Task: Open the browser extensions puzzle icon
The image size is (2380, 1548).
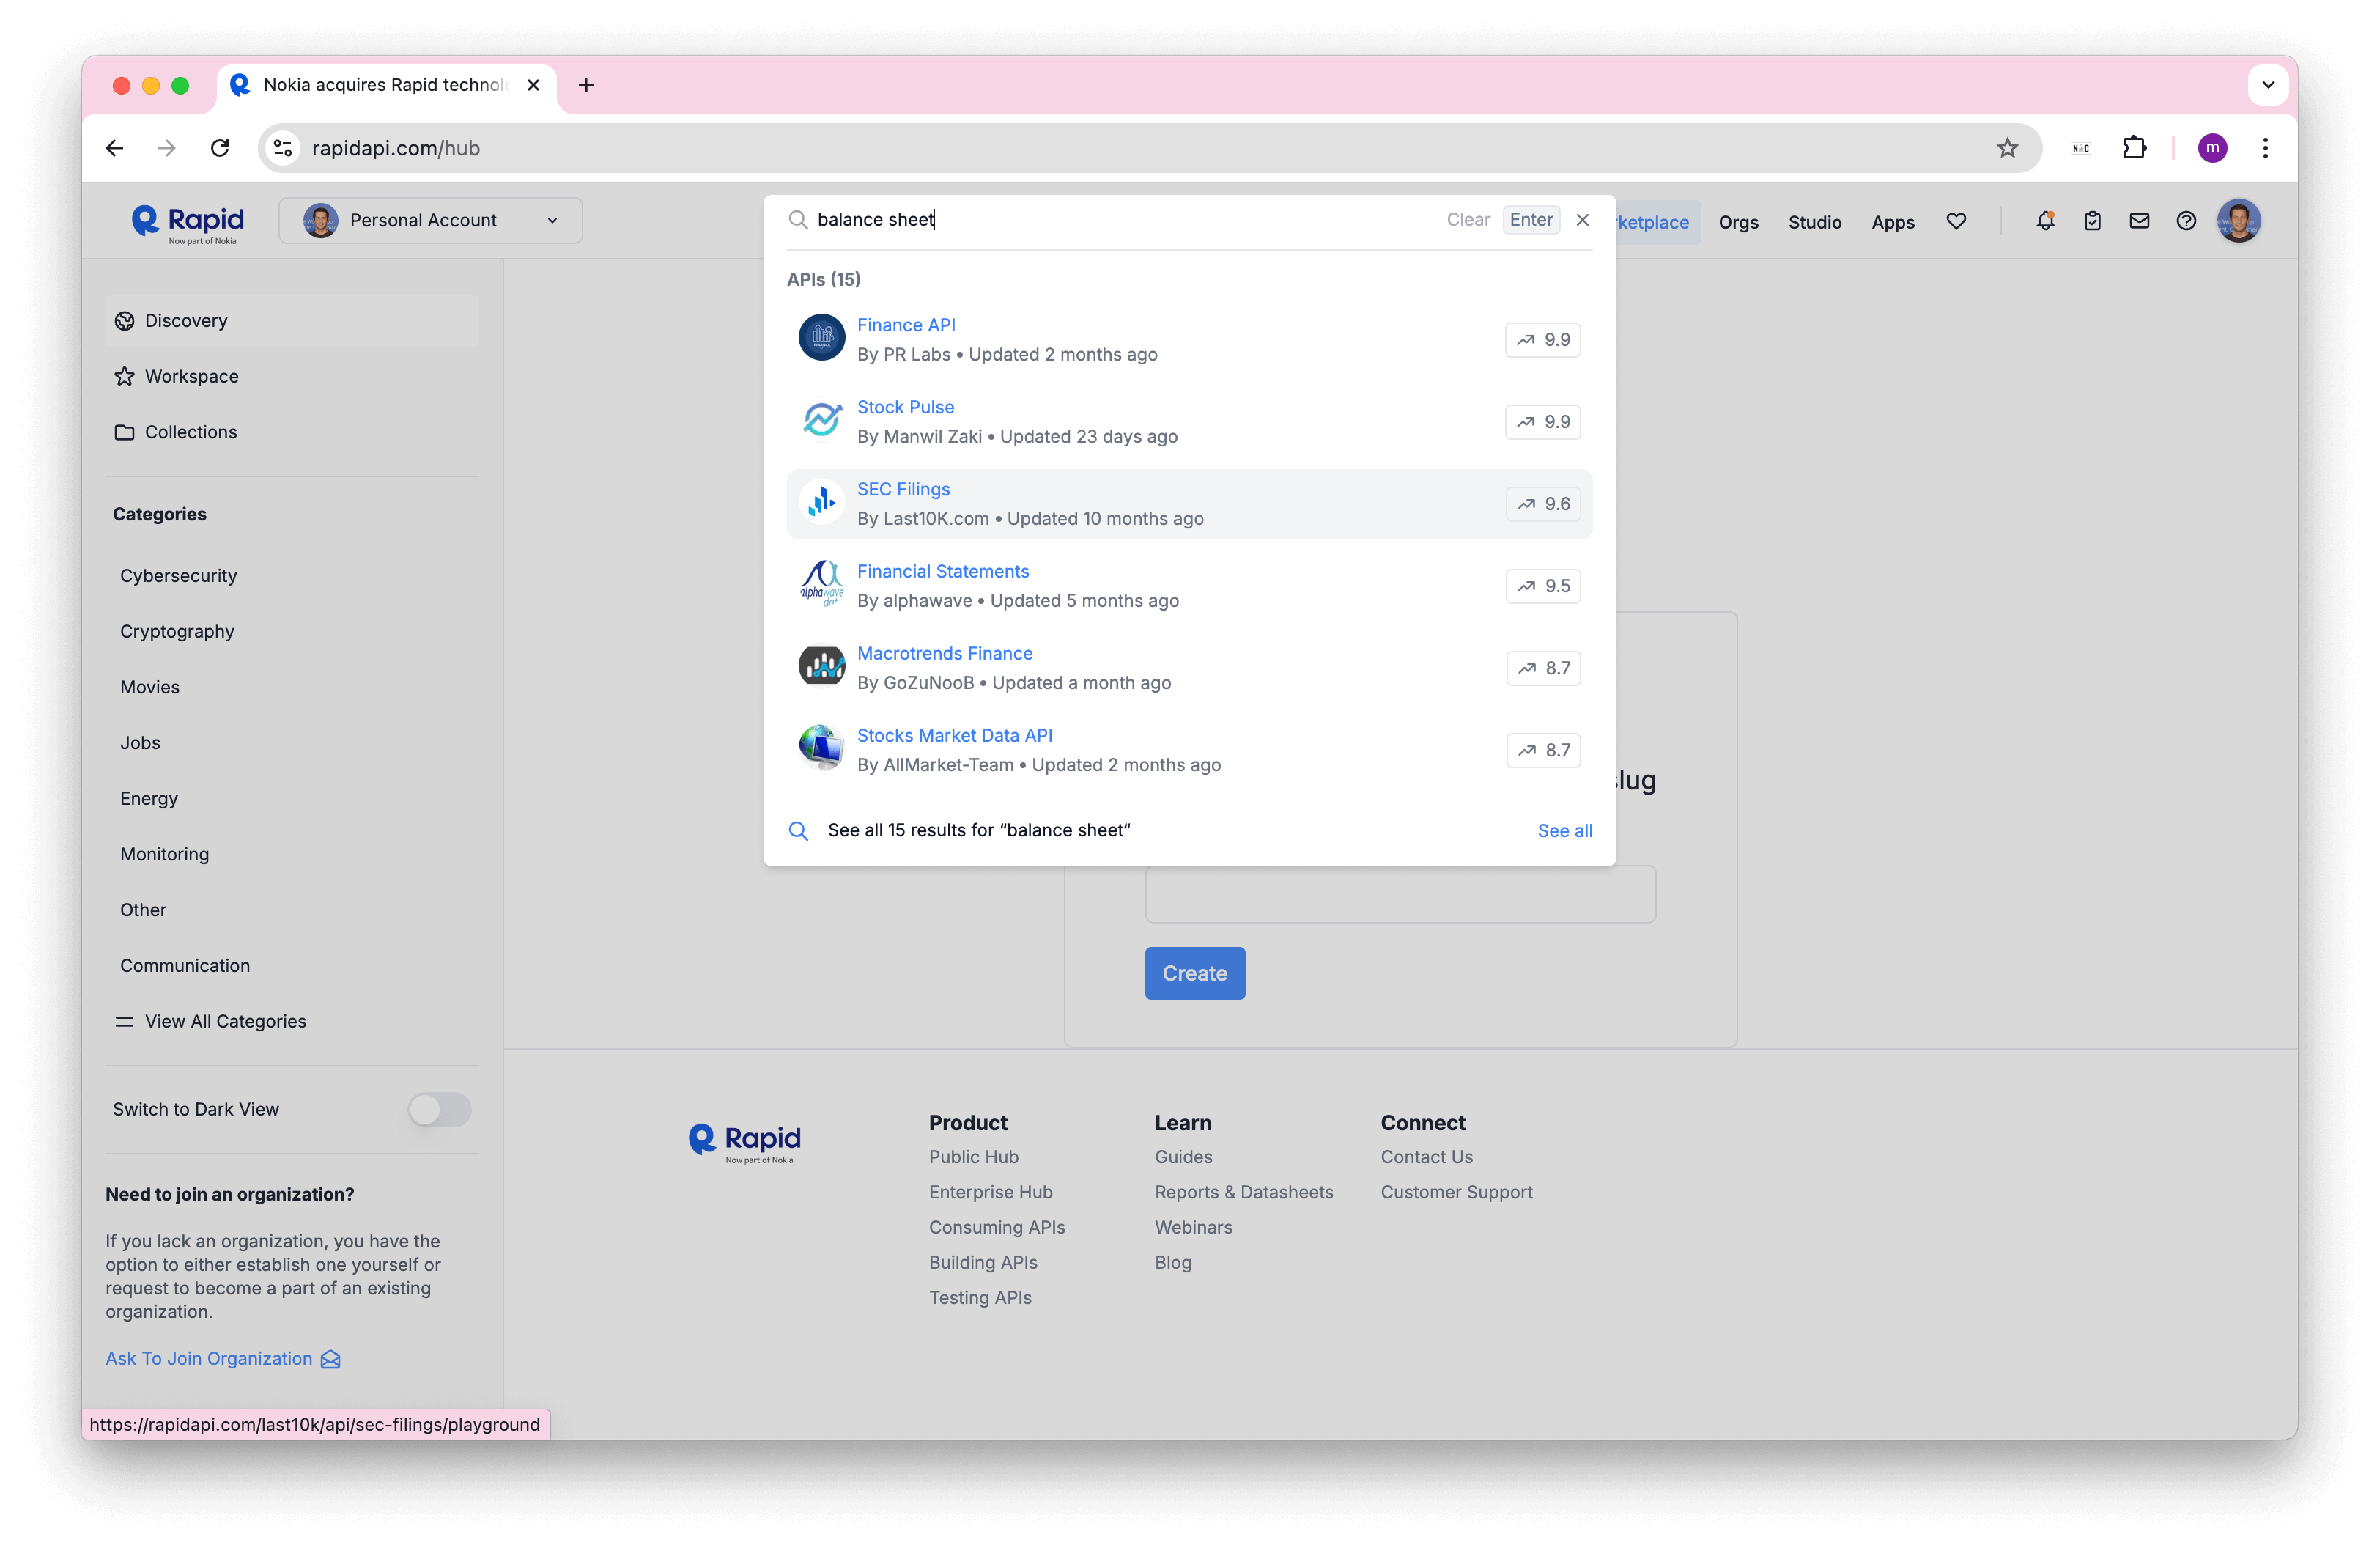Action: (x=2134, y=148)
